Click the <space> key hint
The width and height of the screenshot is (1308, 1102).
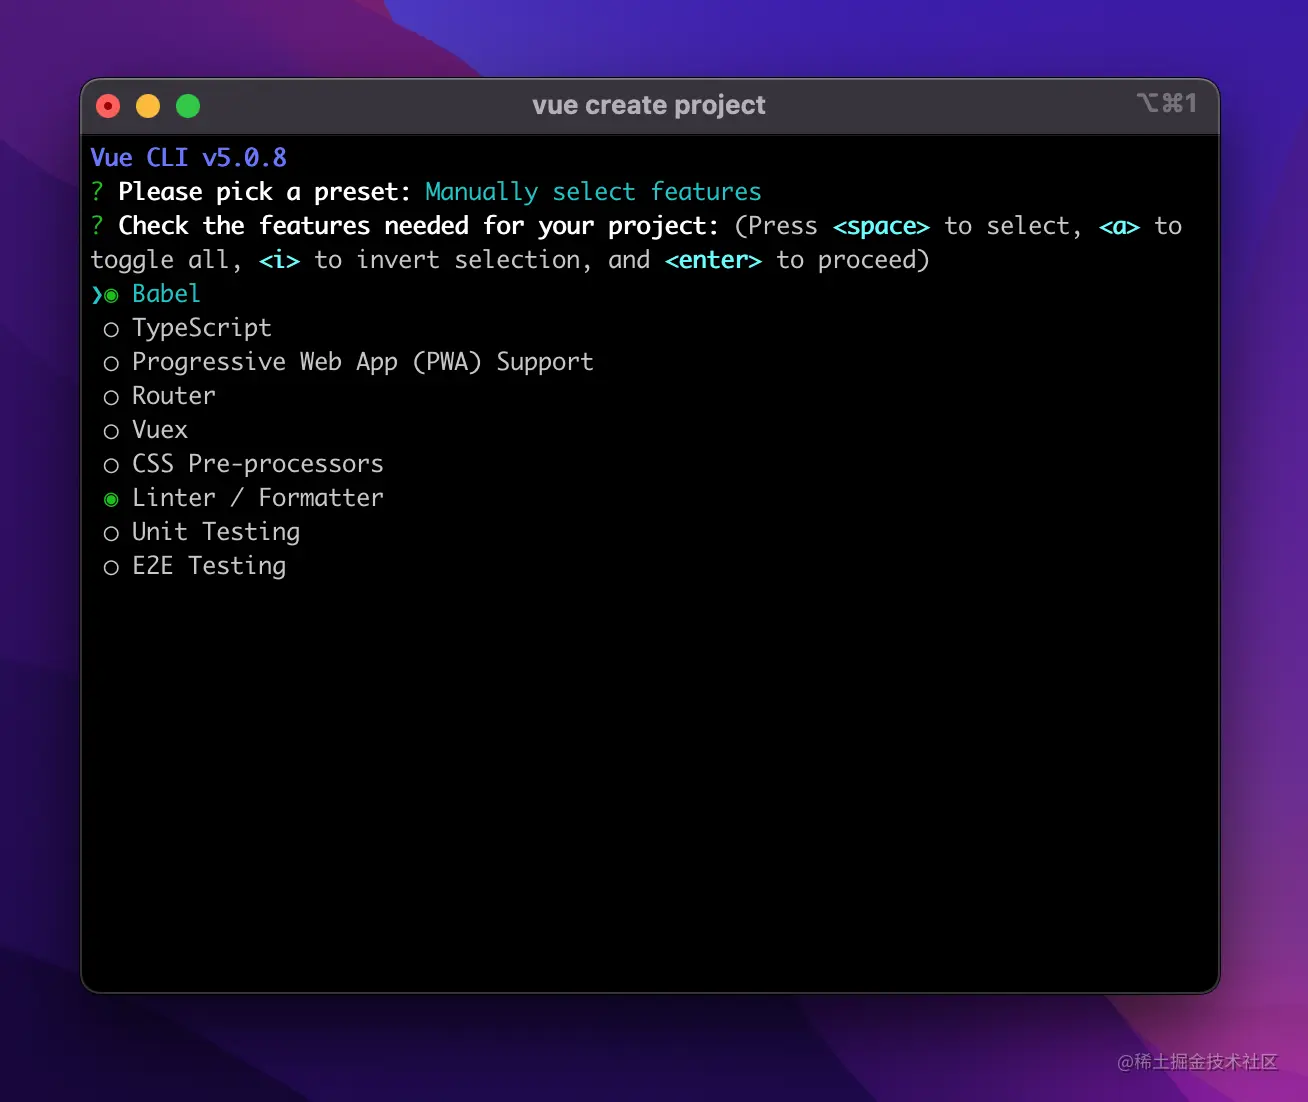tap(881, 226)
